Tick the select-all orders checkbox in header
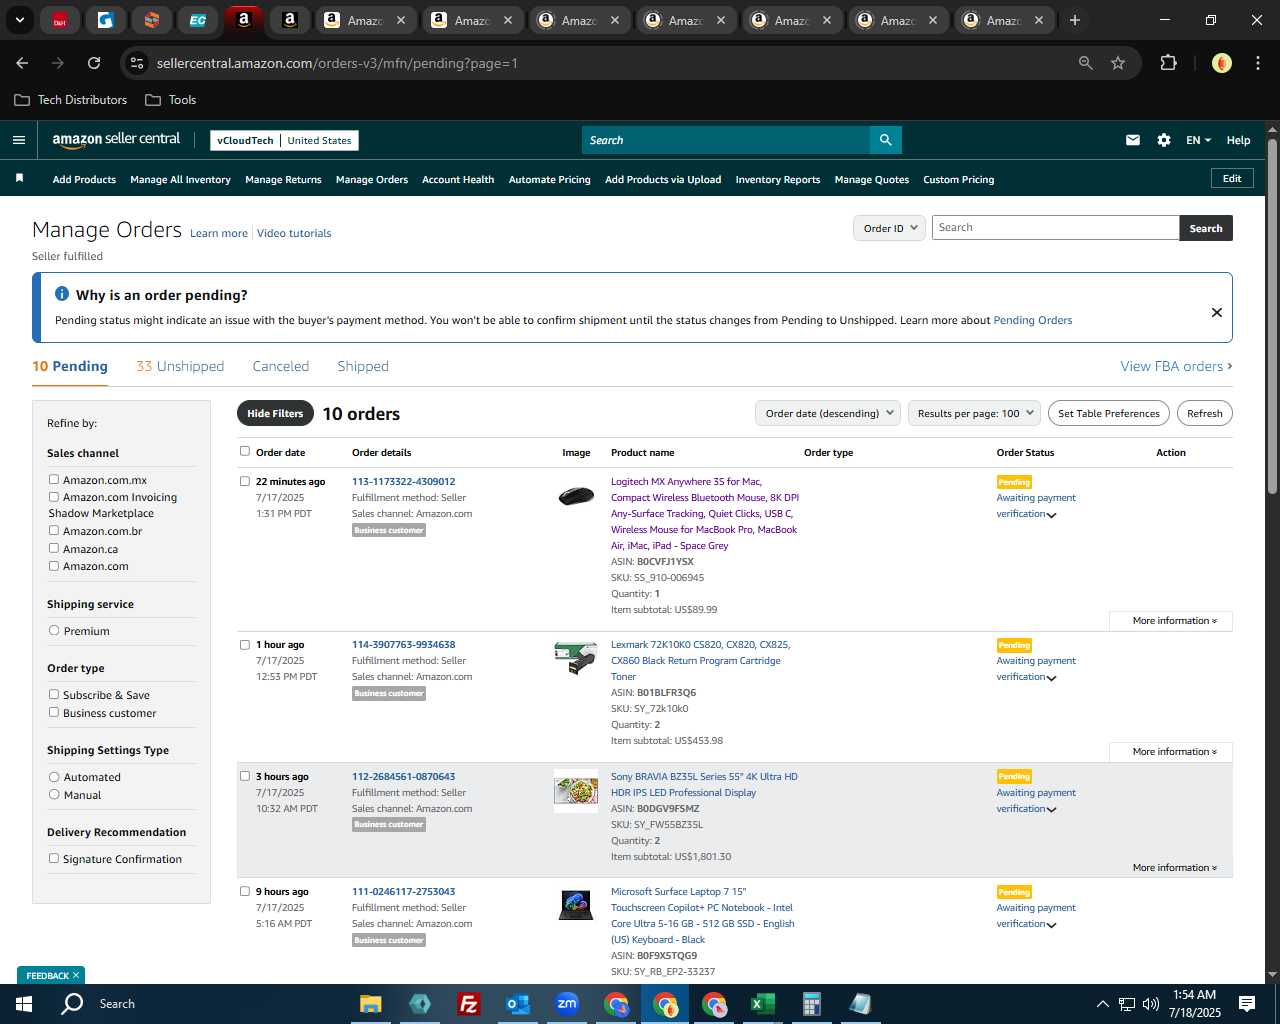Viewport: 1280px width, 1024px height. [x=245, y=451]
